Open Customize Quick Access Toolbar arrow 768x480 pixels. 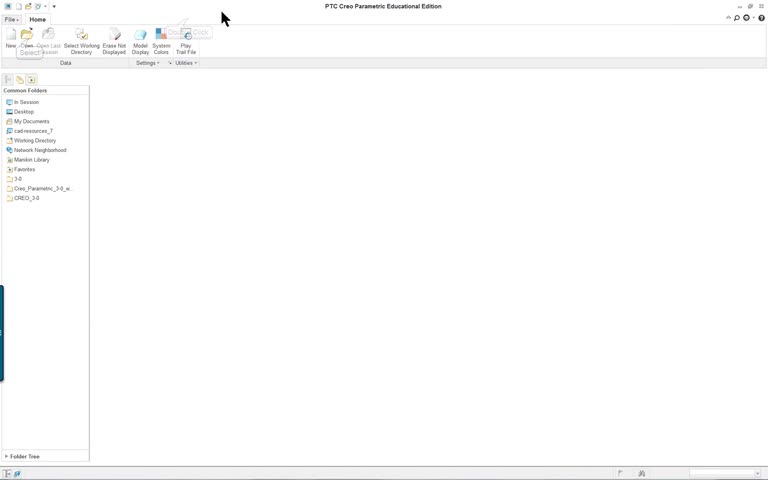[x=54, y=6]
